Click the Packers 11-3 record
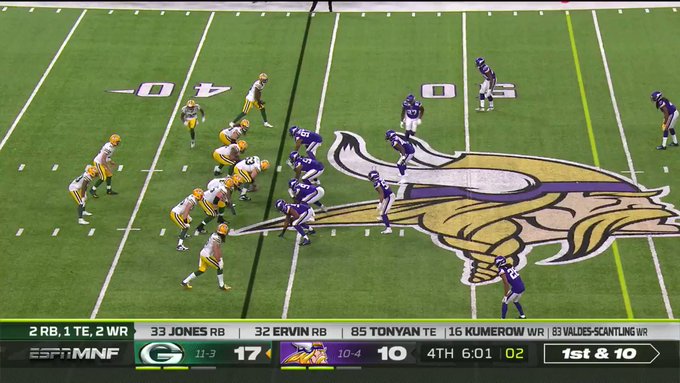Screen dimensions: 680x383 click(x=205, y=354)
